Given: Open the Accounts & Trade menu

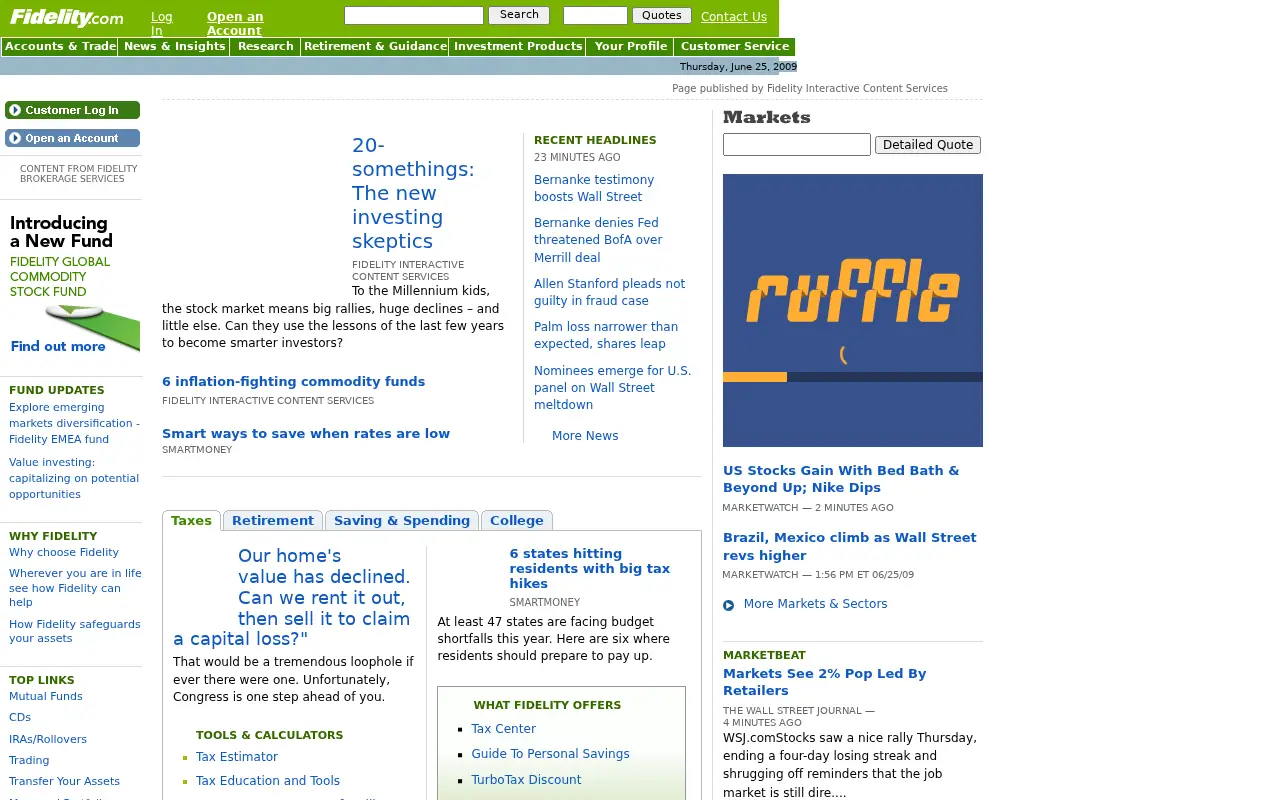Looking at the screenshot, I should (x=60, y=47).
